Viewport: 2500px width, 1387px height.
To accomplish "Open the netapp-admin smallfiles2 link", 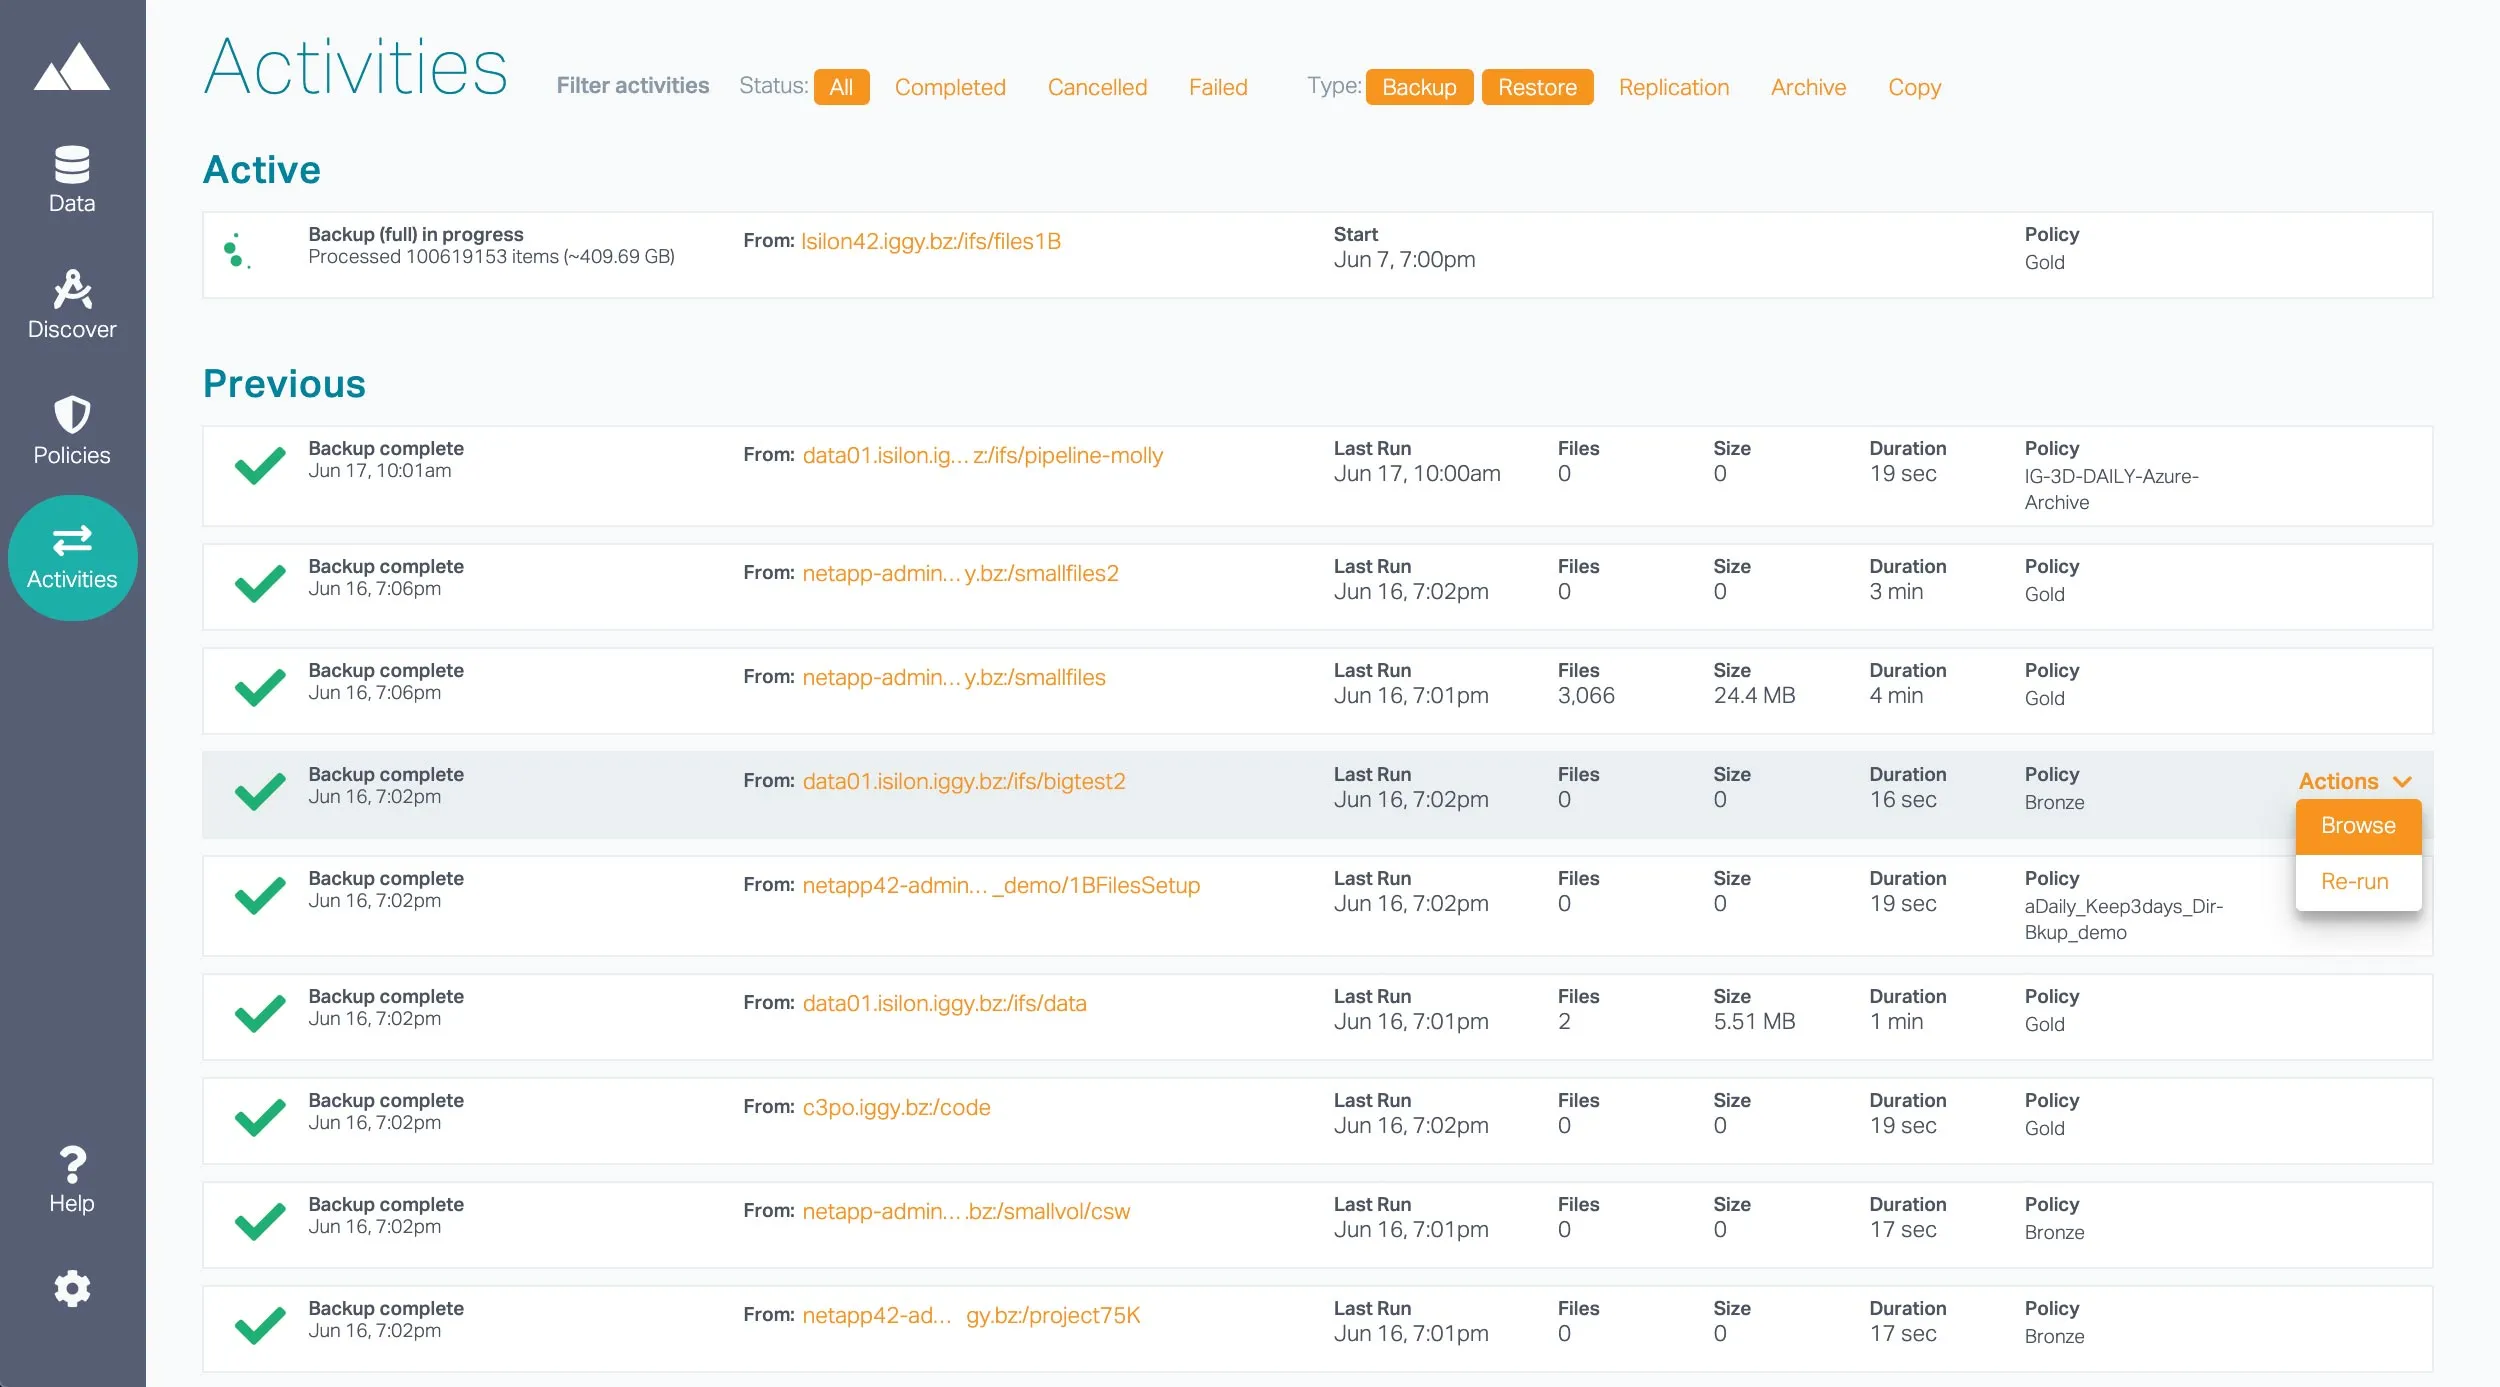I will (x=960, y=573).
